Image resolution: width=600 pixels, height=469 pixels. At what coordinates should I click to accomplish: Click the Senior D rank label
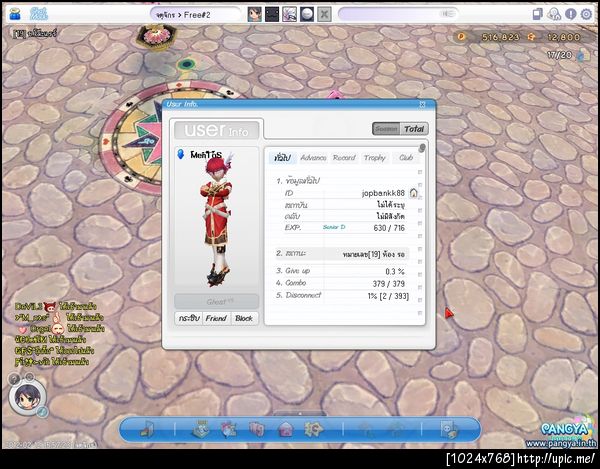coord(334,227)
